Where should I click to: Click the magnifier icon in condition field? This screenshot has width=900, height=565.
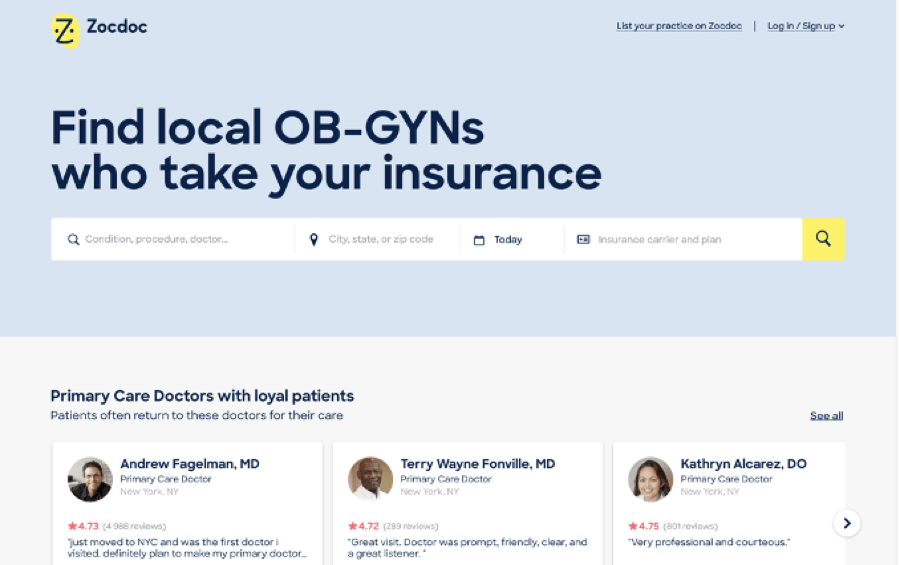(73, 240)
